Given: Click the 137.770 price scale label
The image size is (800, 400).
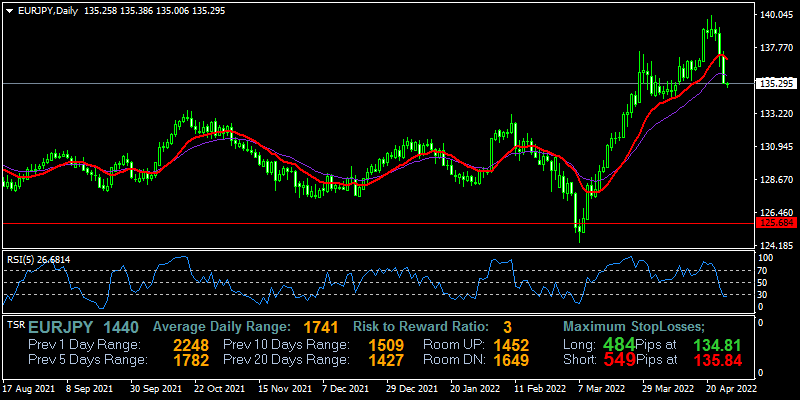Looking at the screenshot, I should click(x=776, y=48).
